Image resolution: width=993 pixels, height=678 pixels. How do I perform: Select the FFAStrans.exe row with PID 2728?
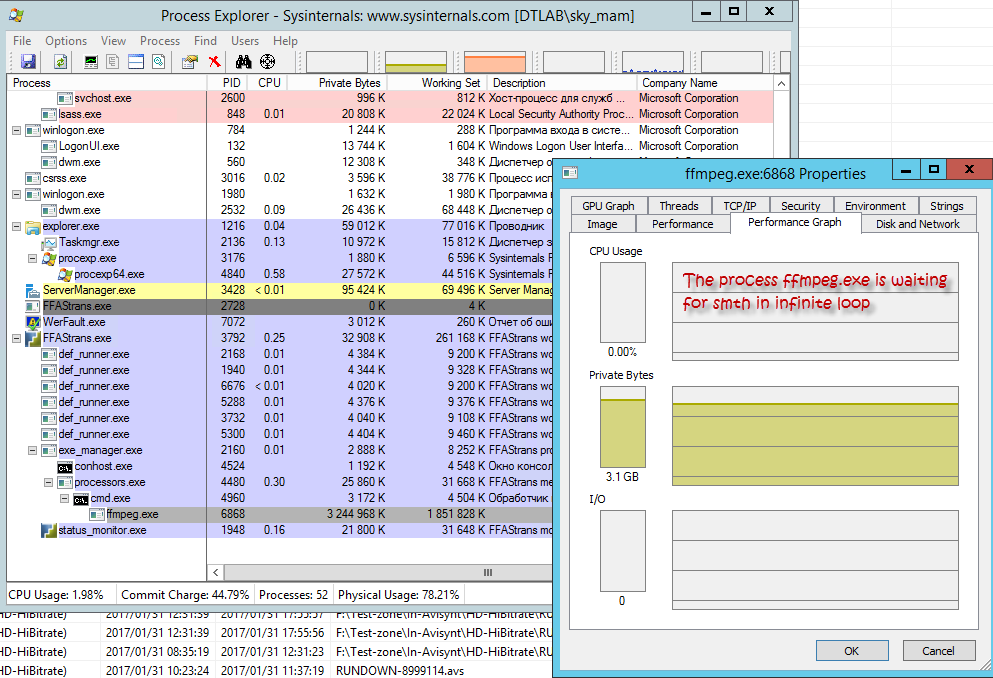[279, 306]
